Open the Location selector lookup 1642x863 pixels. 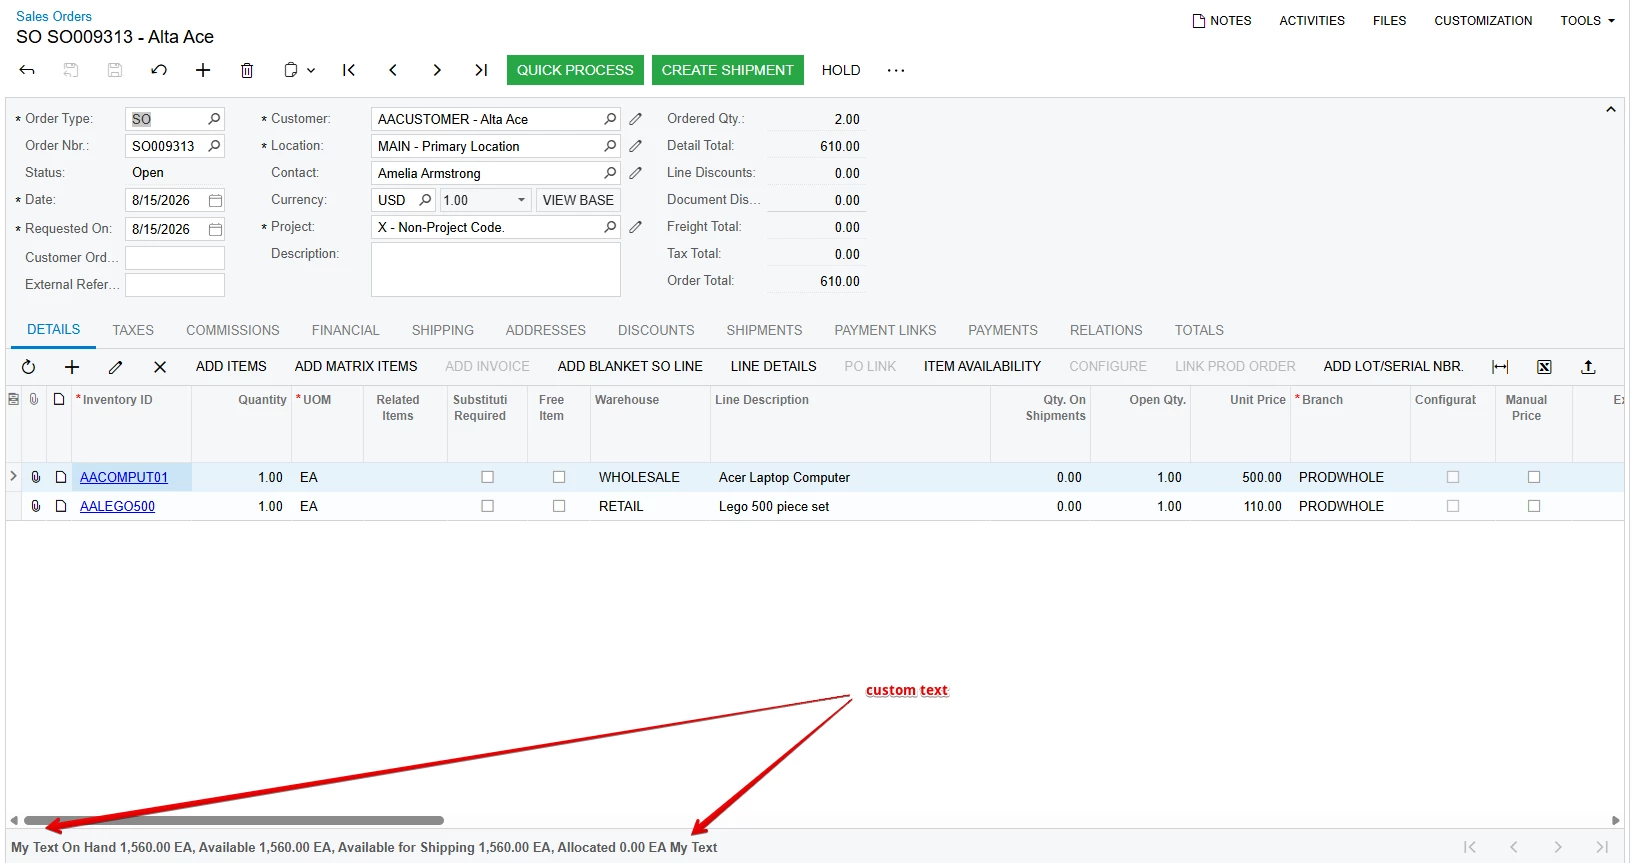pyautogui.click(x=610, y=146)
